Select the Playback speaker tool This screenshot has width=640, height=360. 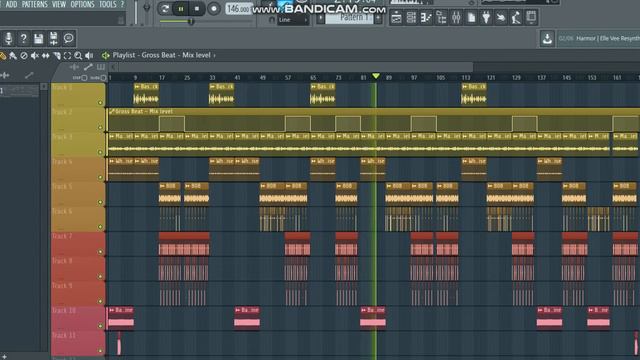click(89, 56)
